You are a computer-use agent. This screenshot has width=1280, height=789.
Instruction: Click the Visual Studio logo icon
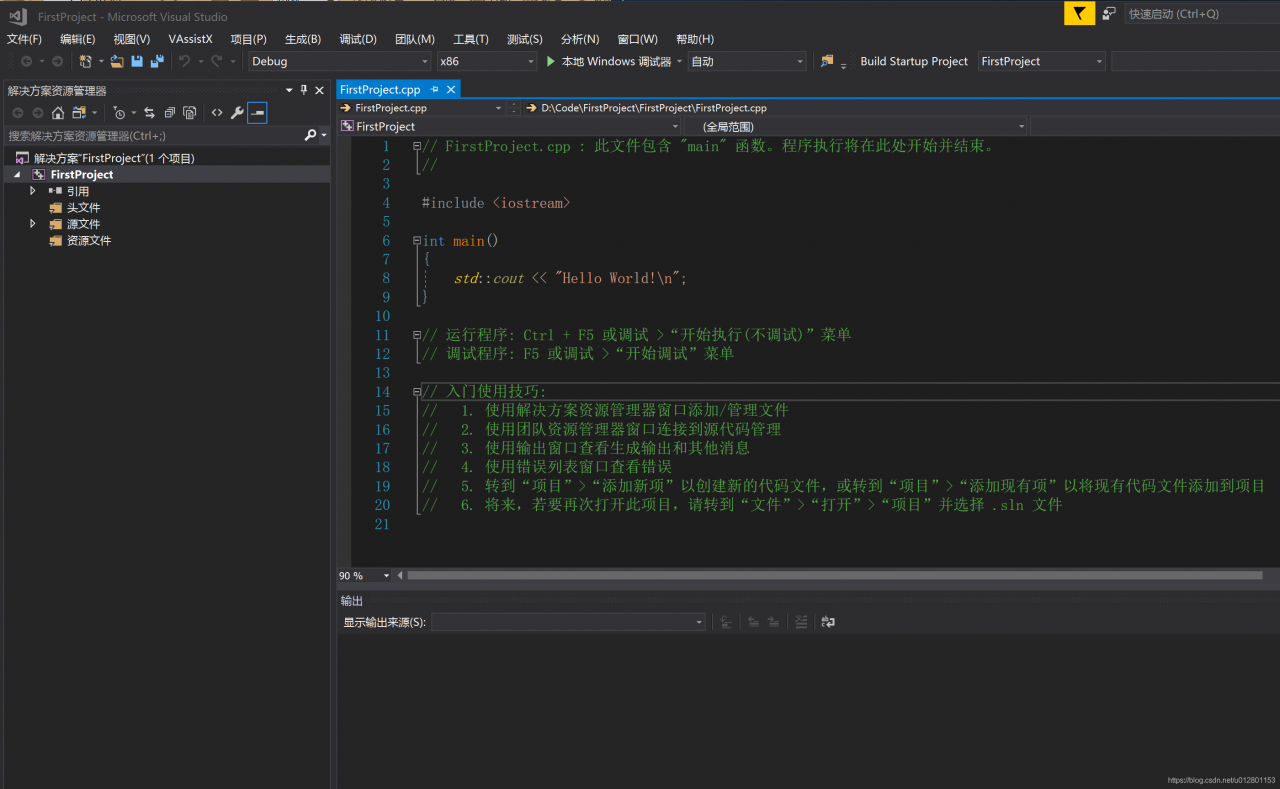18,15
